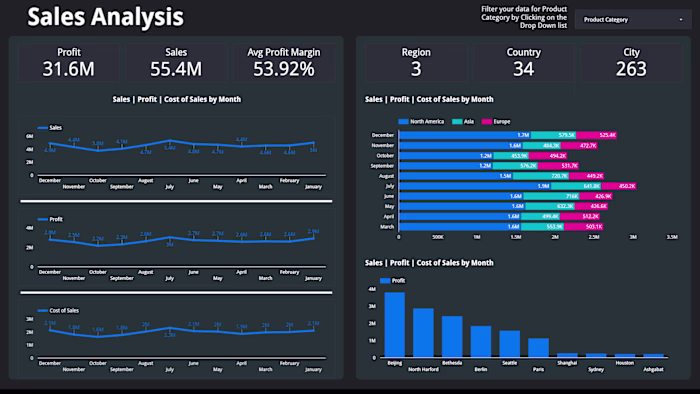Click the Shanghai city axis label
Image resolution: width=700 pixels, height=394 pixels.
[x=567, y=363]
